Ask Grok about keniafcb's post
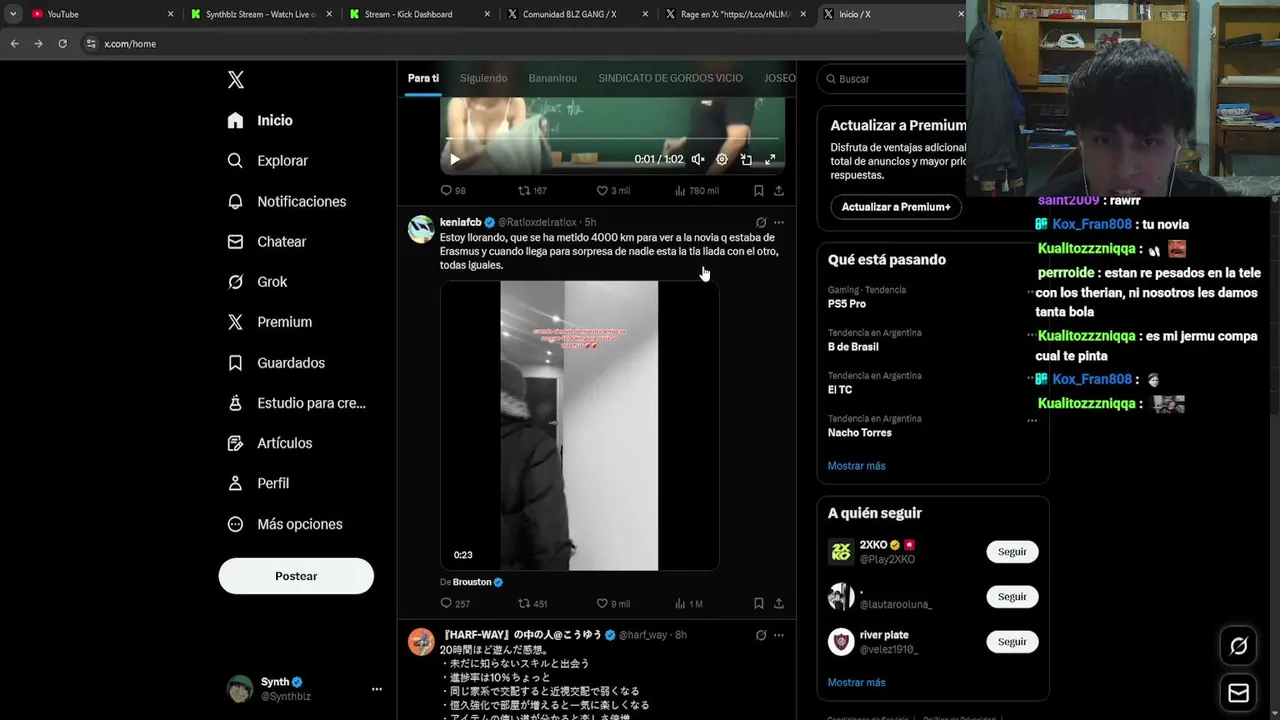Screen dimensions: 1280x720 pos(761,222)
